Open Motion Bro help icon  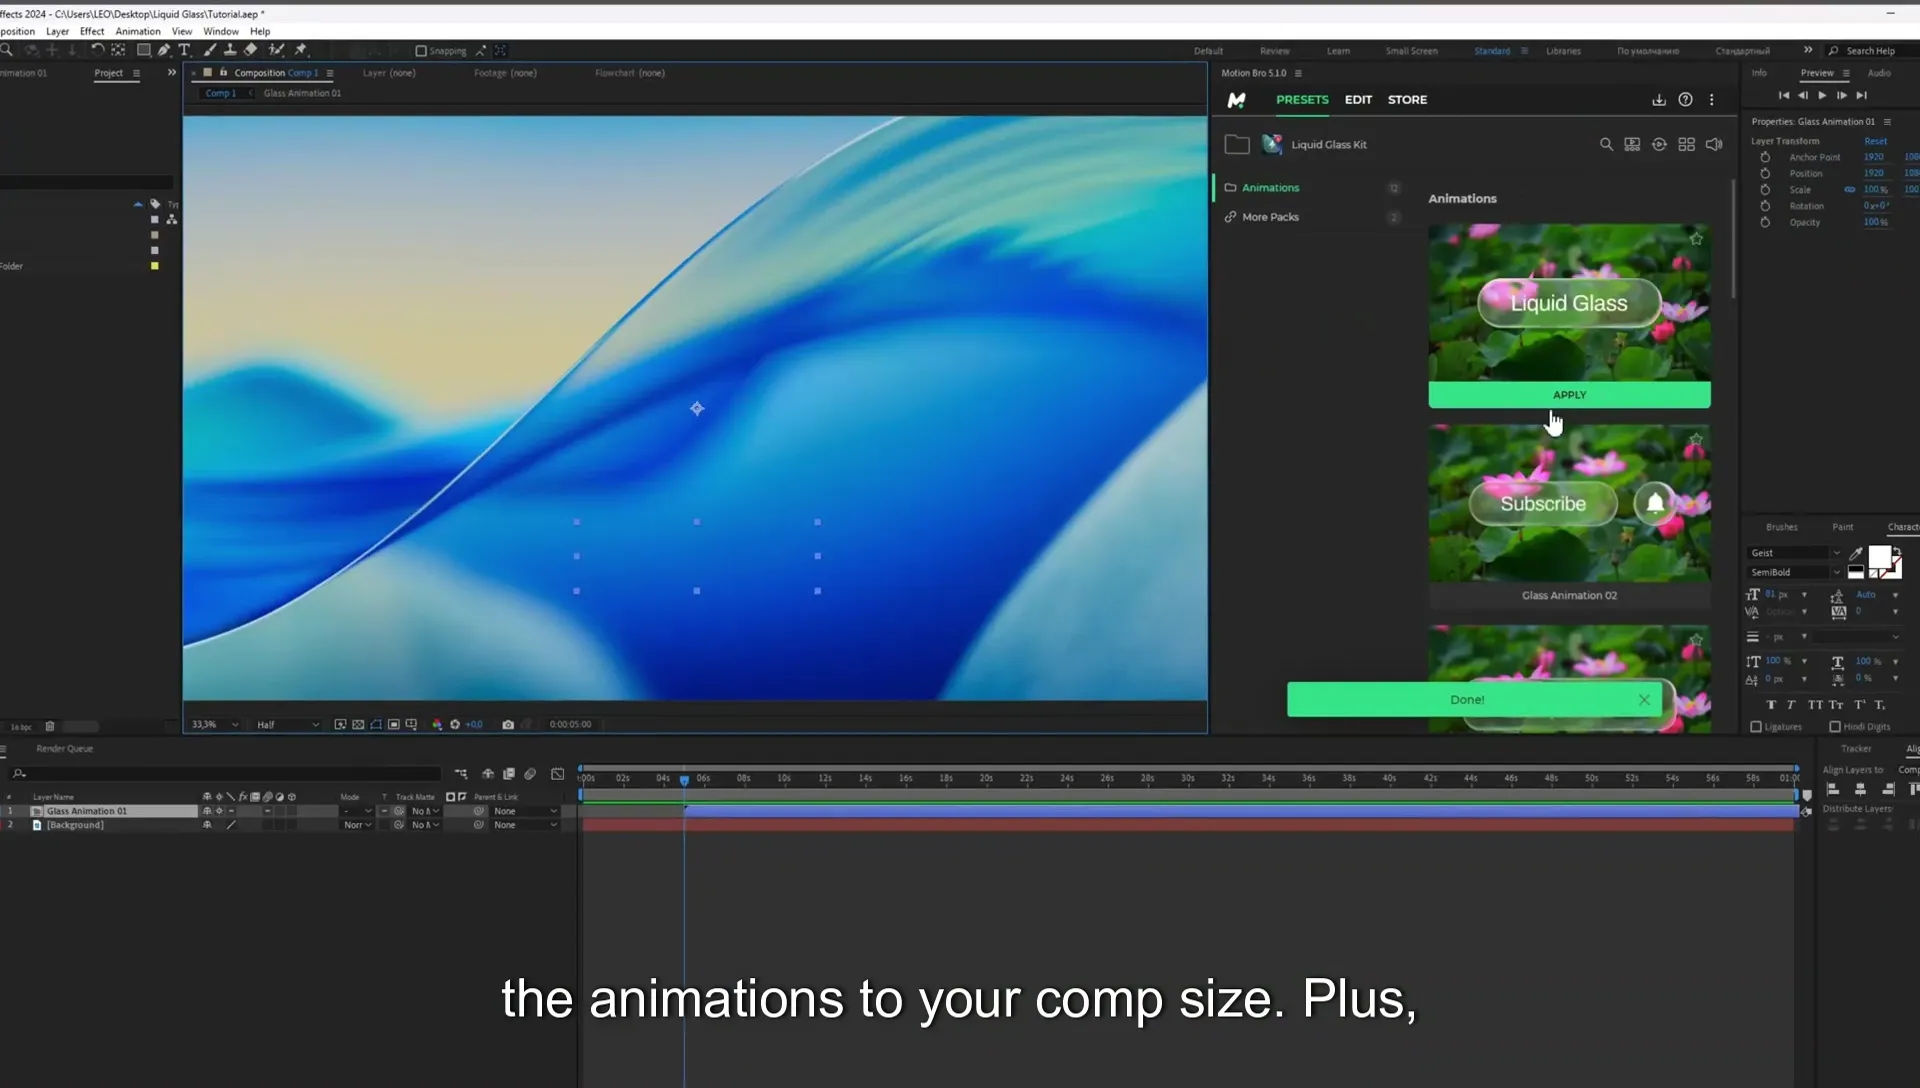(x=1685, y=100)
